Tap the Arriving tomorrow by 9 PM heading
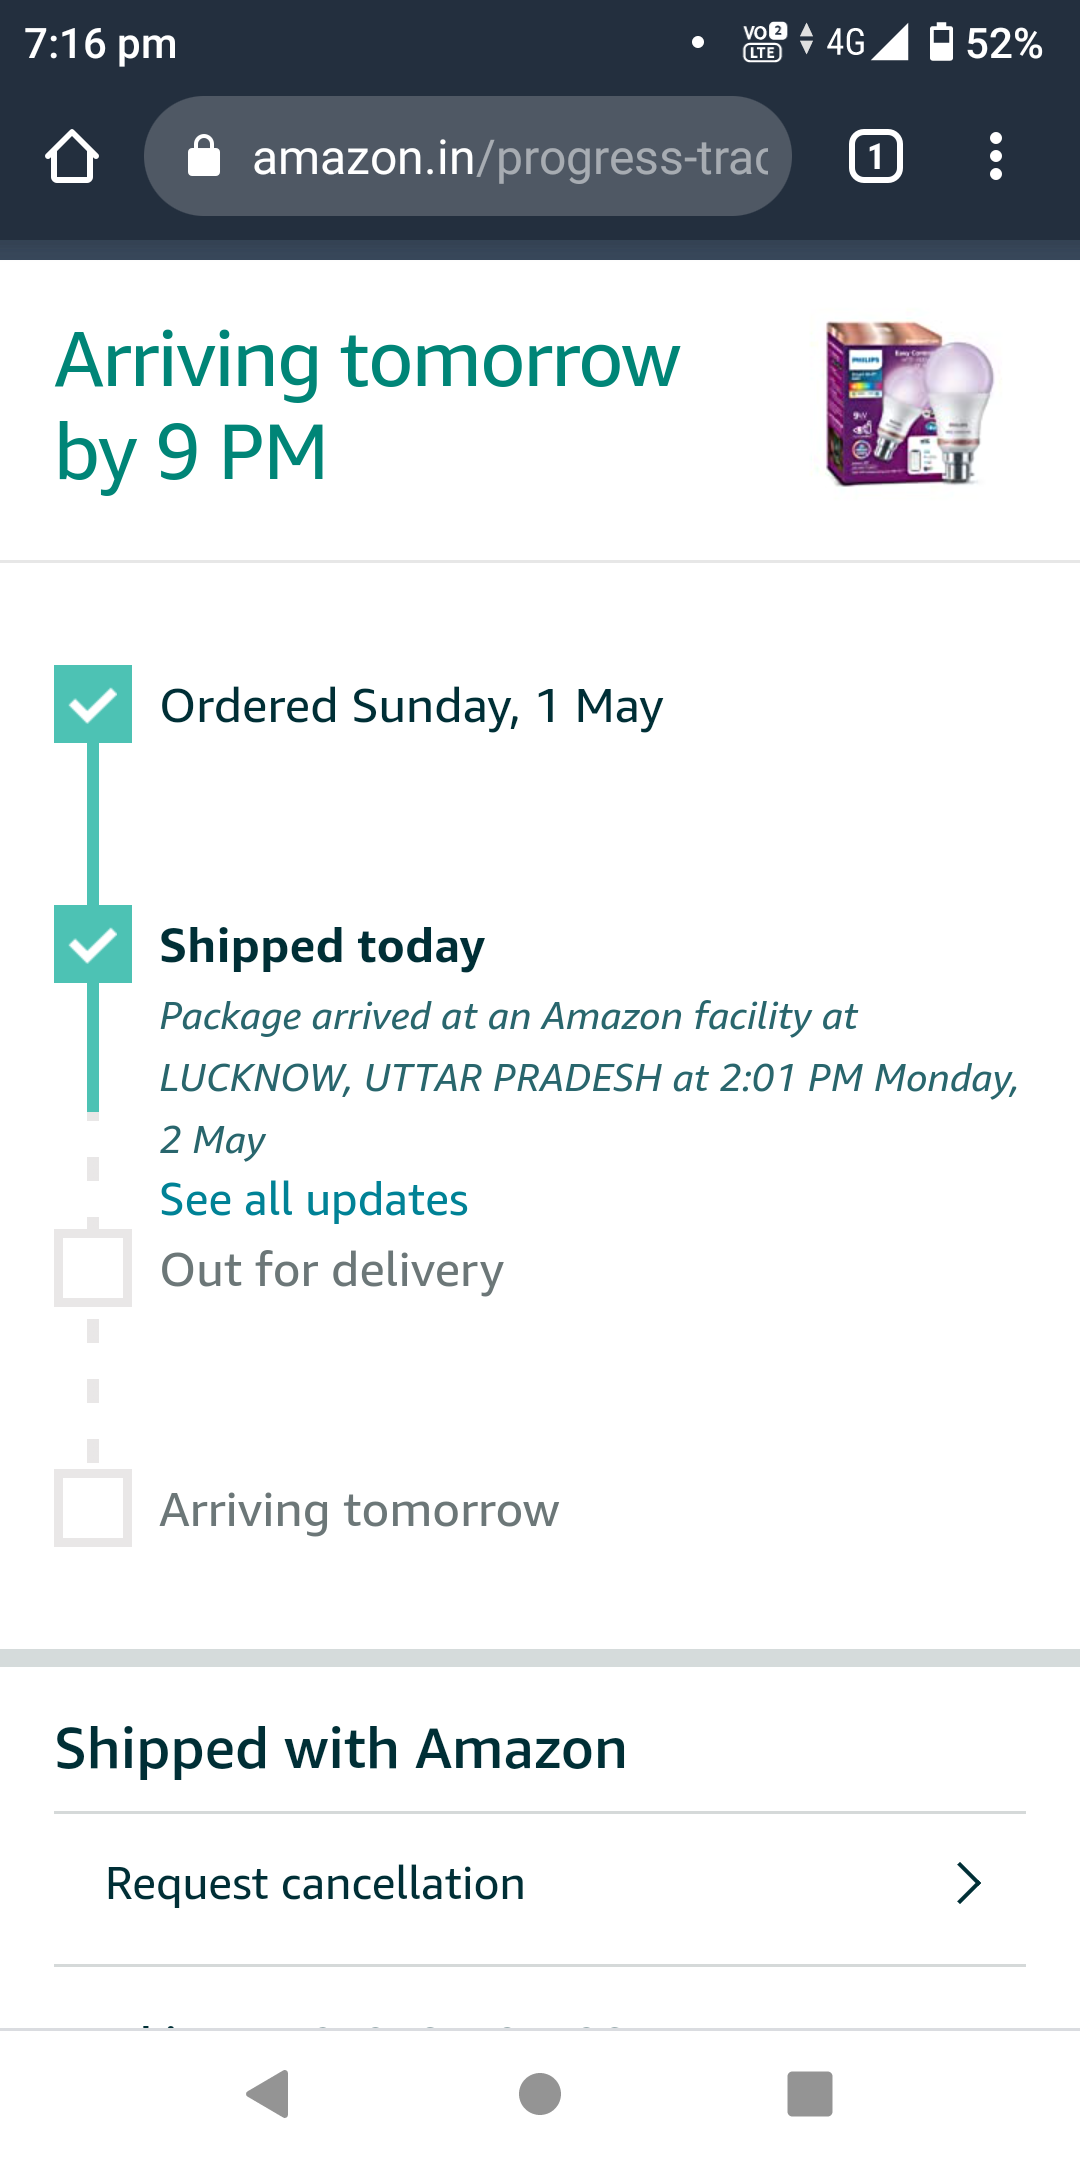This screenshot has width=1080, height=2160. click(x=368, y=406)
